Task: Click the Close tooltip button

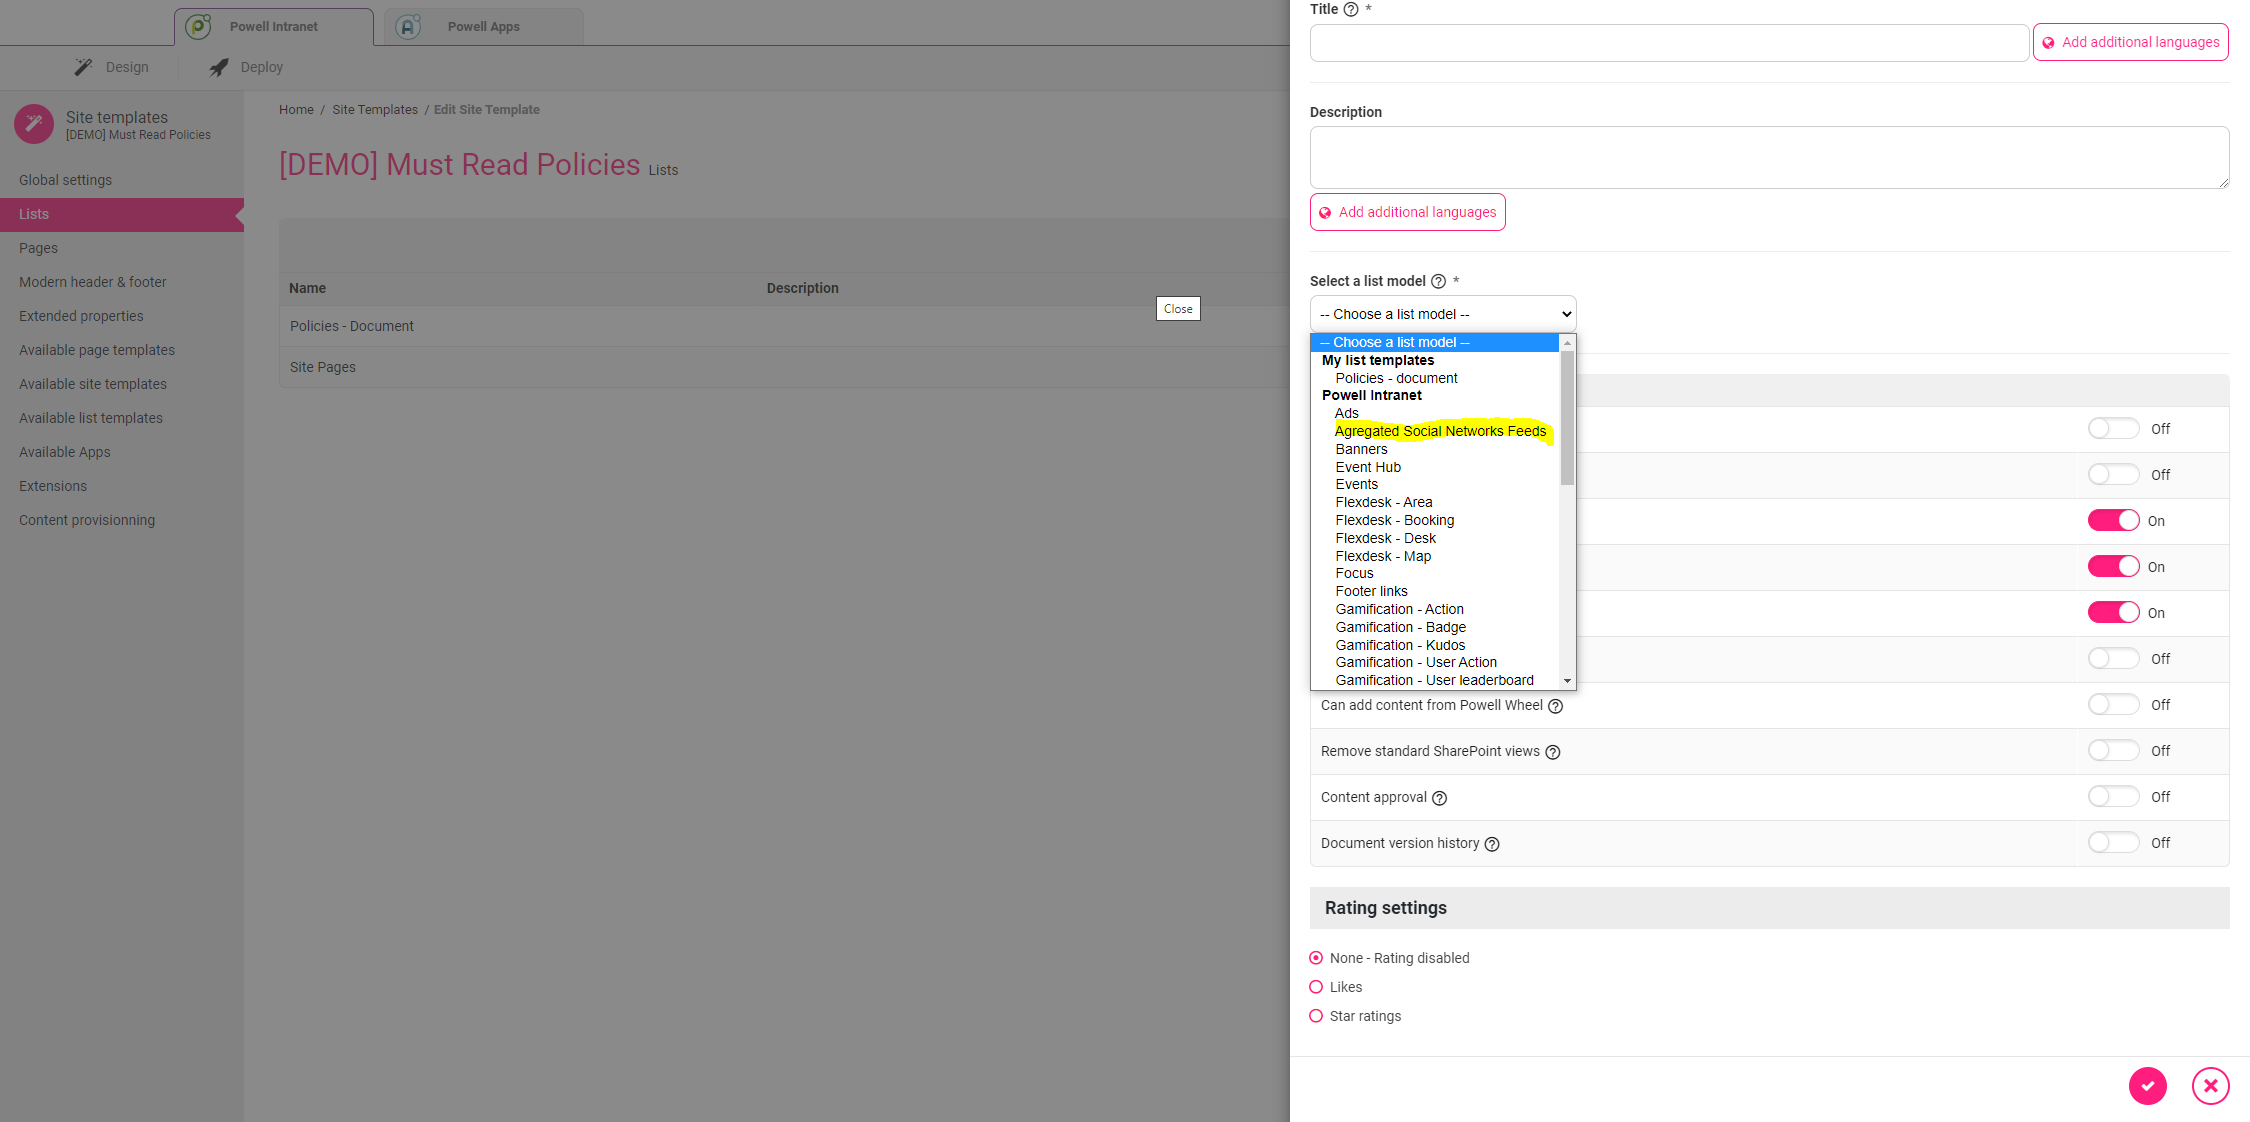Action: (1178, 309)
